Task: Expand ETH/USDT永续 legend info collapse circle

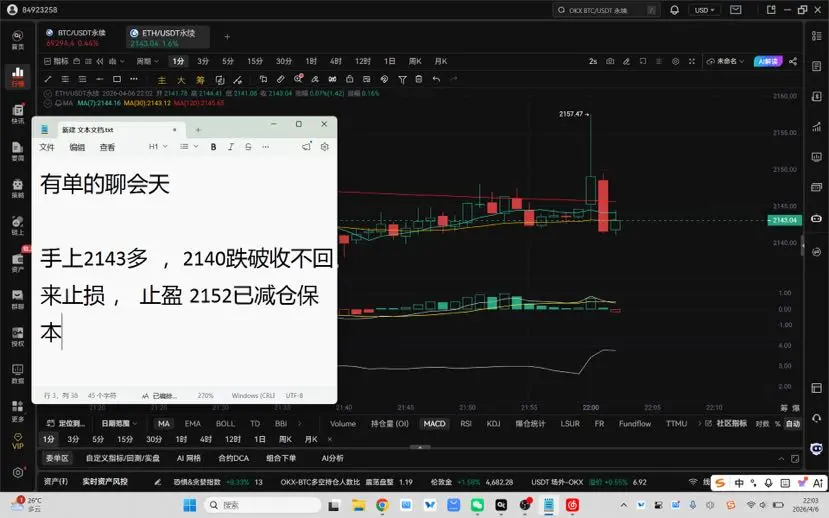Action: [x=48, y=94]
